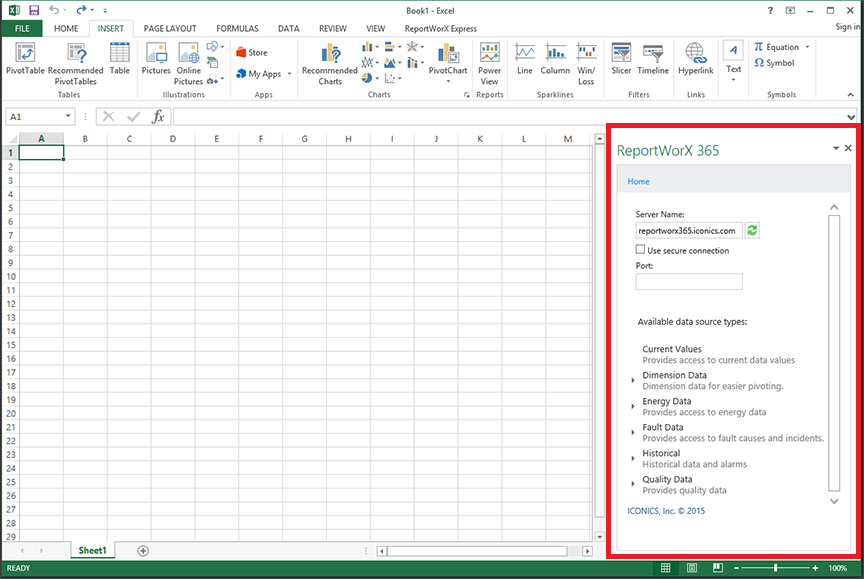
Task: Select the Sheet1 tab
Action: [x=92, y=550]
